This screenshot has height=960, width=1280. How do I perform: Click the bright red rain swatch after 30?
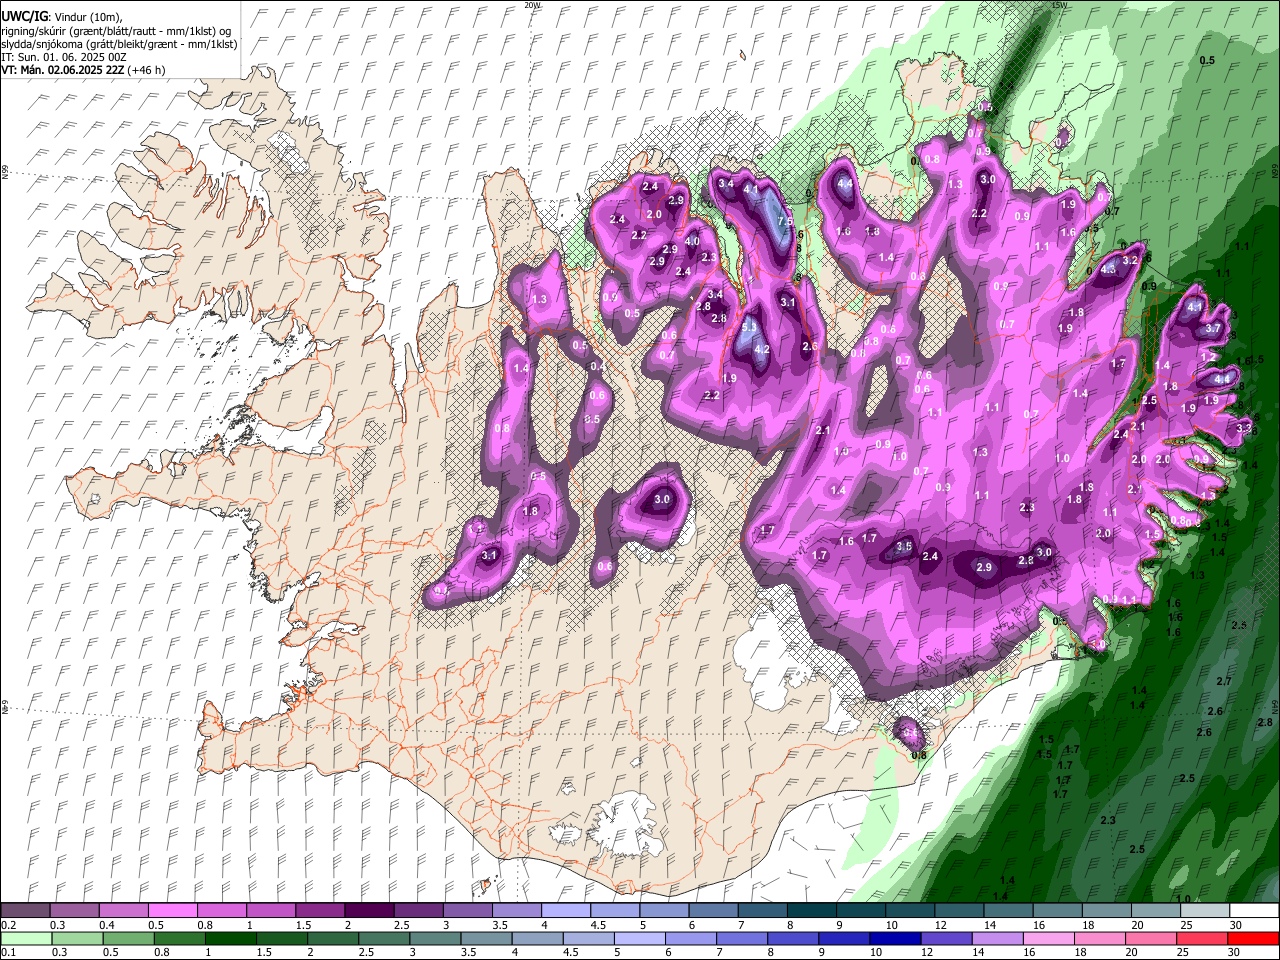1253,938
